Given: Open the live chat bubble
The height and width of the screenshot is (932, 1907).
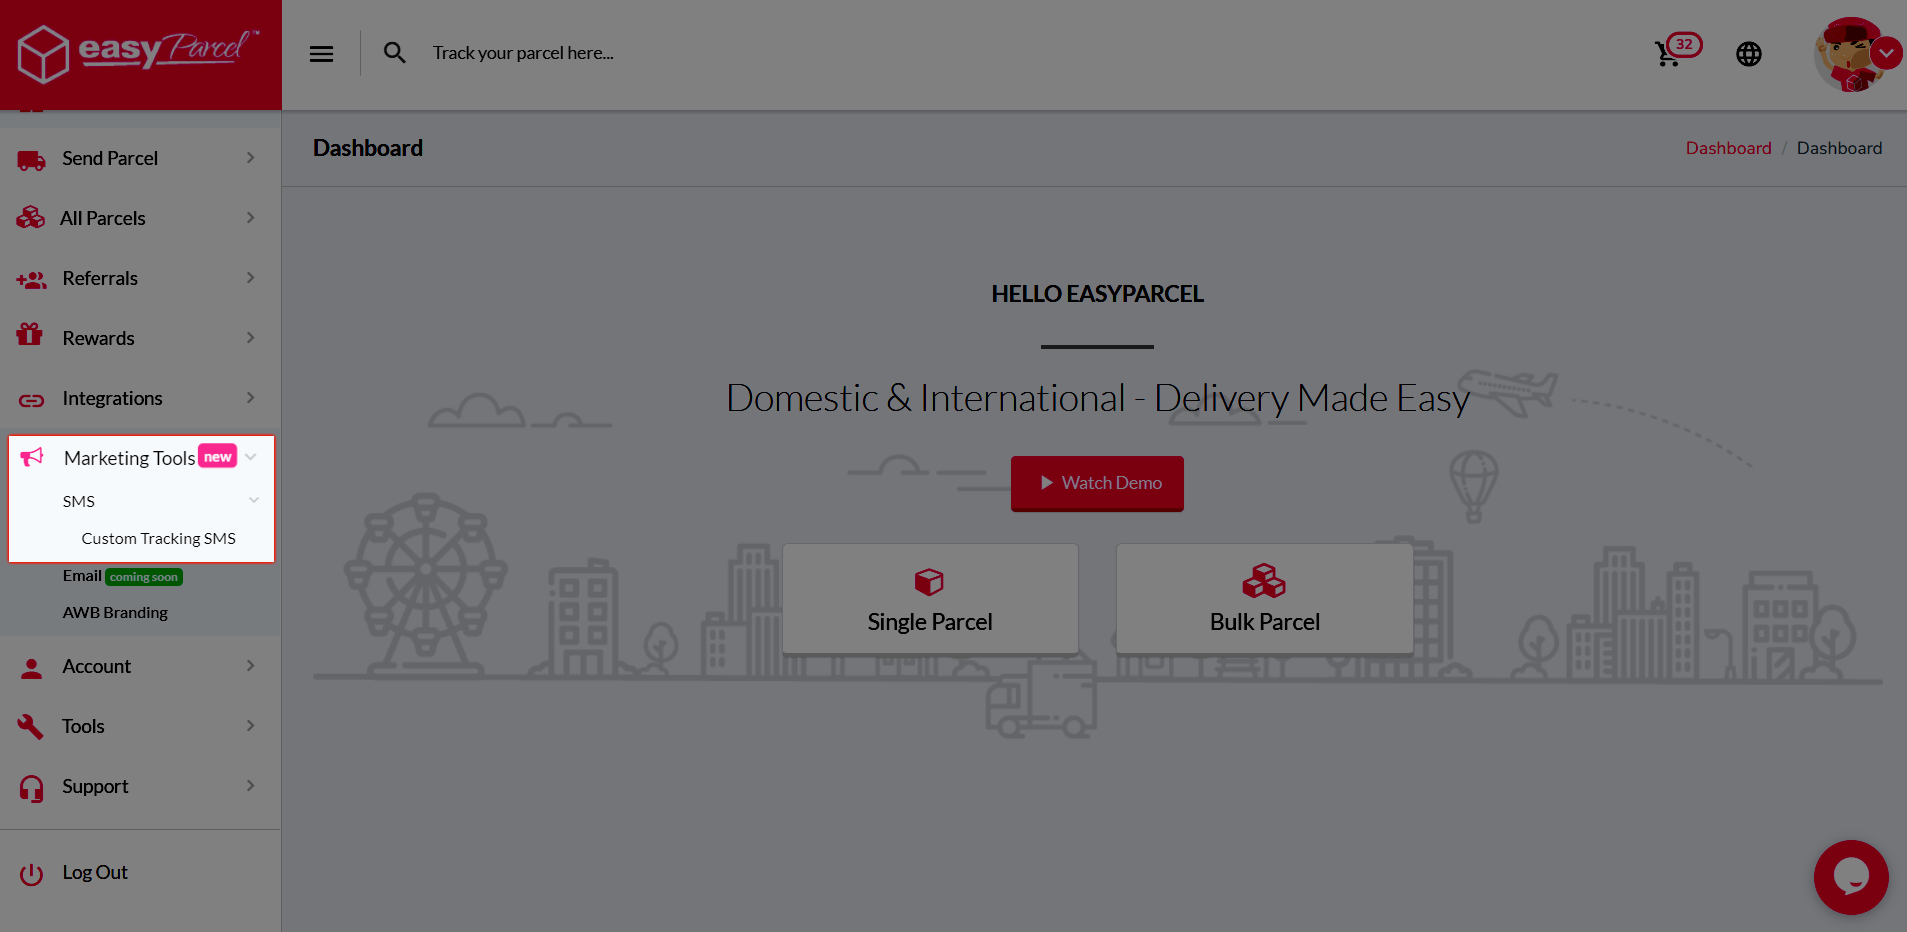Looking at the screenshot, I should click(1850, 877).
